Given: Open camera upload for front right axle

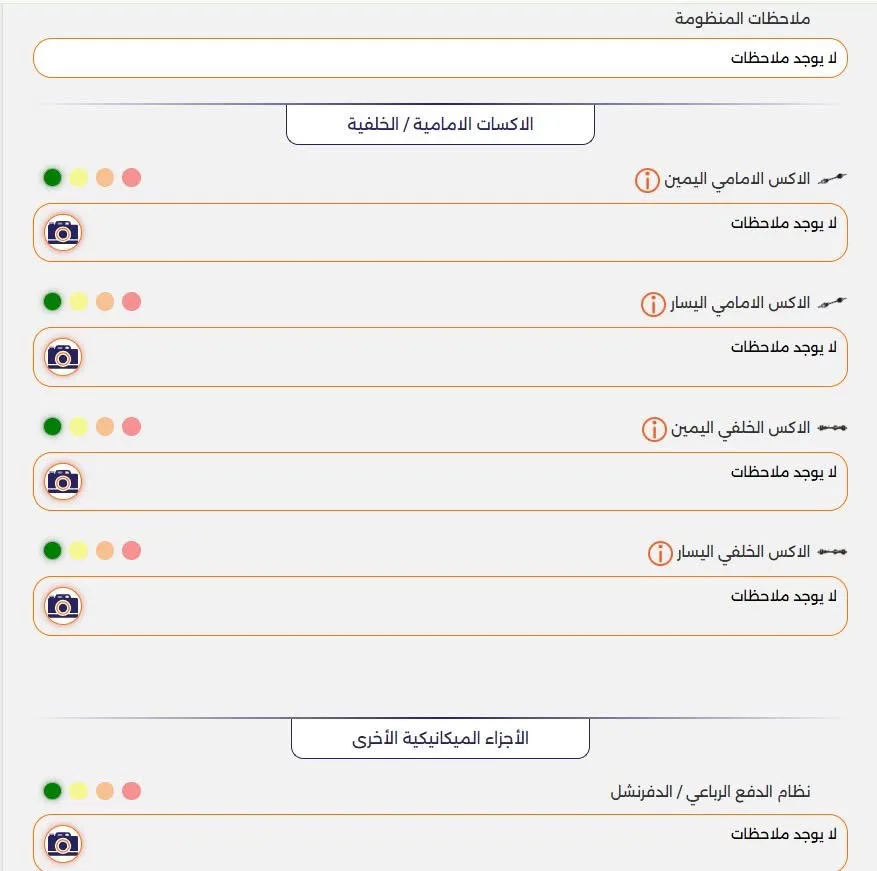Looking at the screenshot, I should click(x=63, y=232).
